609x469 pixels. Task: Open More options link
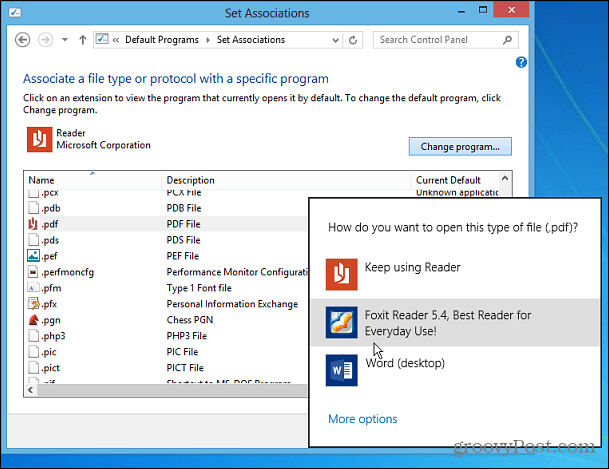[x=363, y=419]
